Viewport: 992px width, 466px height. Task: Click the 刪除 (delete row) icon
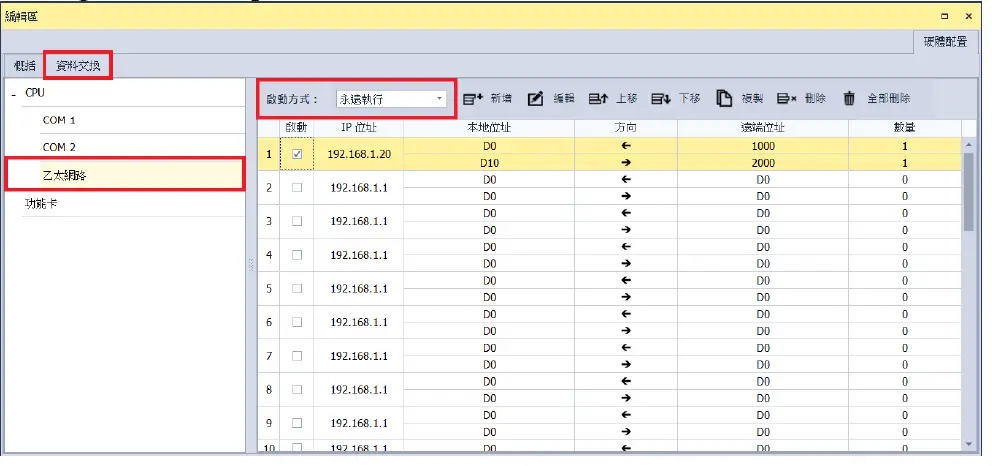tap(787, 99)
